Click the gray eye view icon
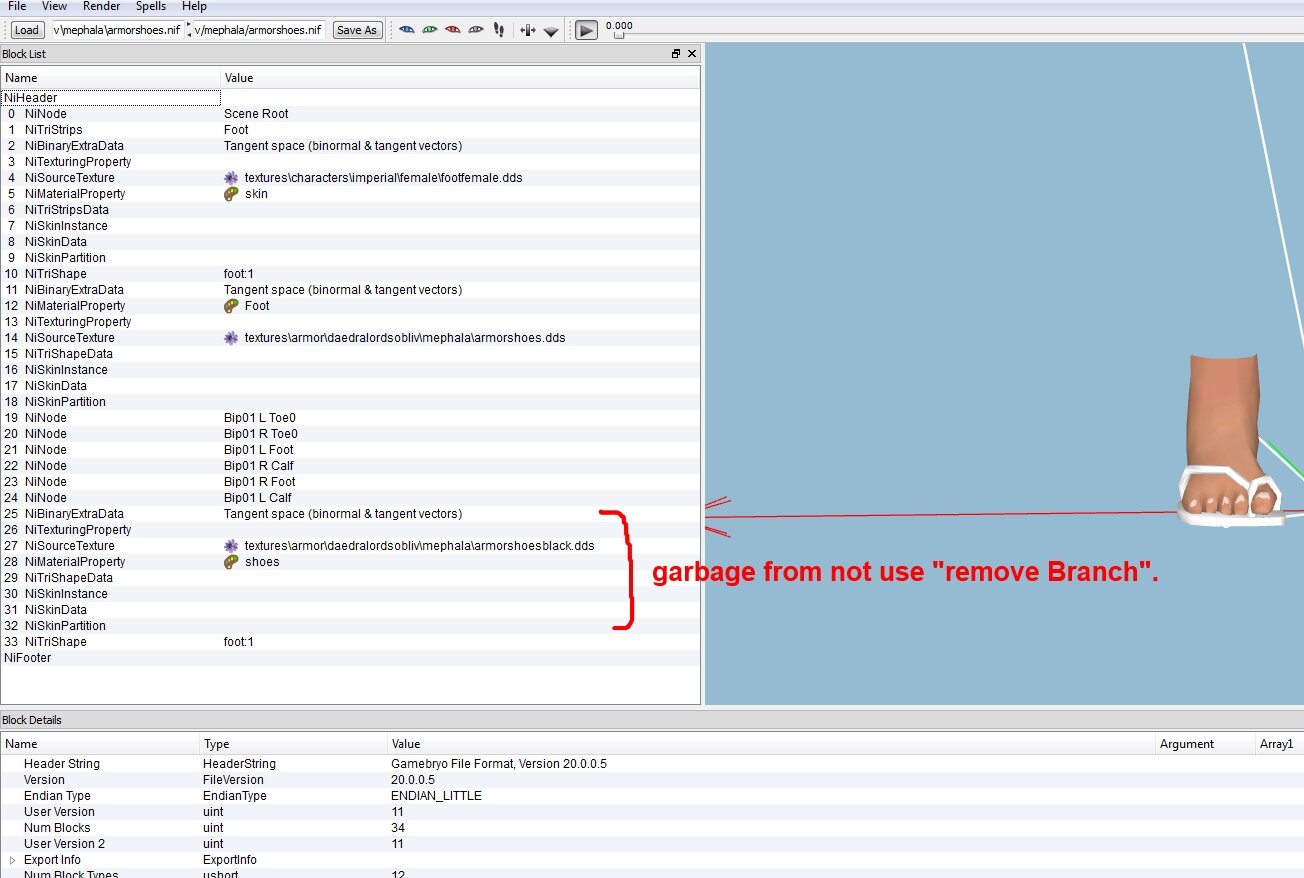 (x=476, y=30)
